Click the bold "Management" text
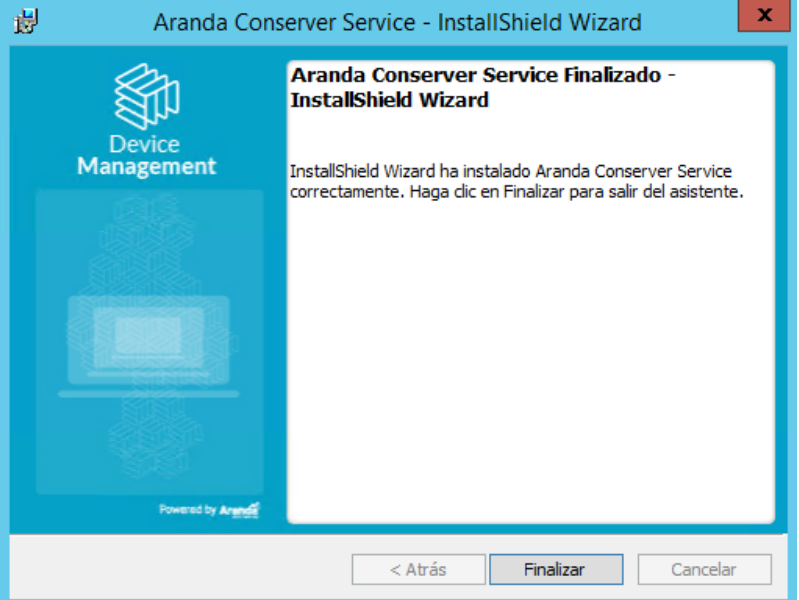 point(147,166)
